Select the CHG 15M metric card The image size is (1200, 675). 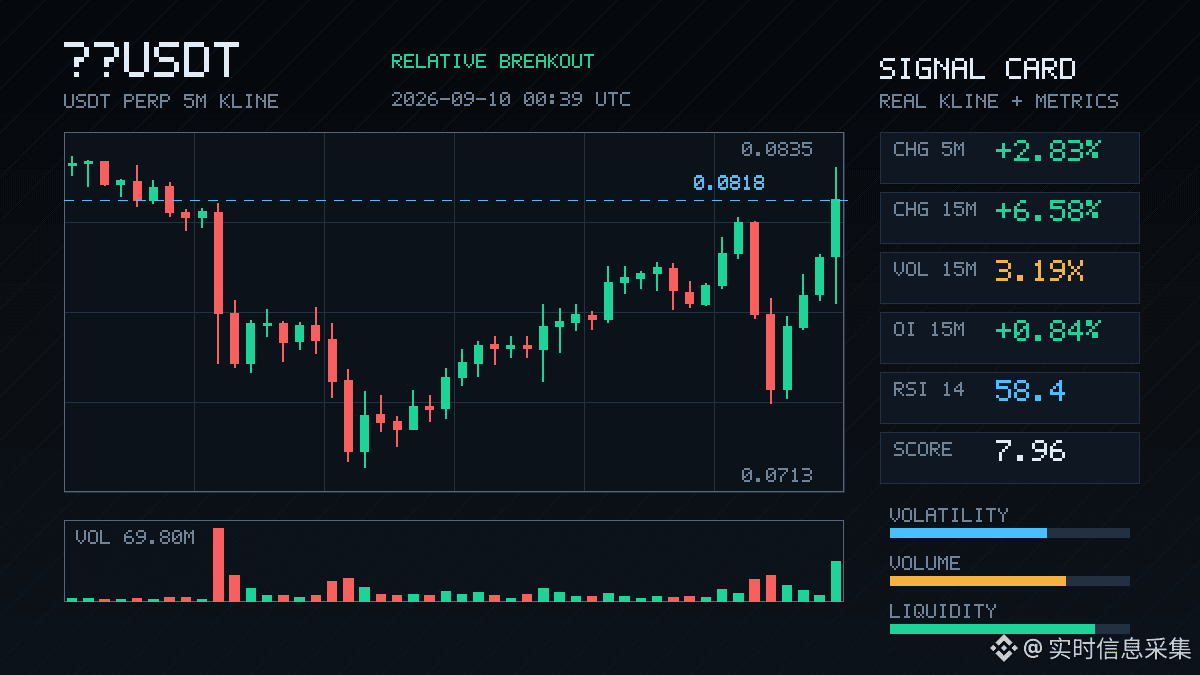[1009, 217]
